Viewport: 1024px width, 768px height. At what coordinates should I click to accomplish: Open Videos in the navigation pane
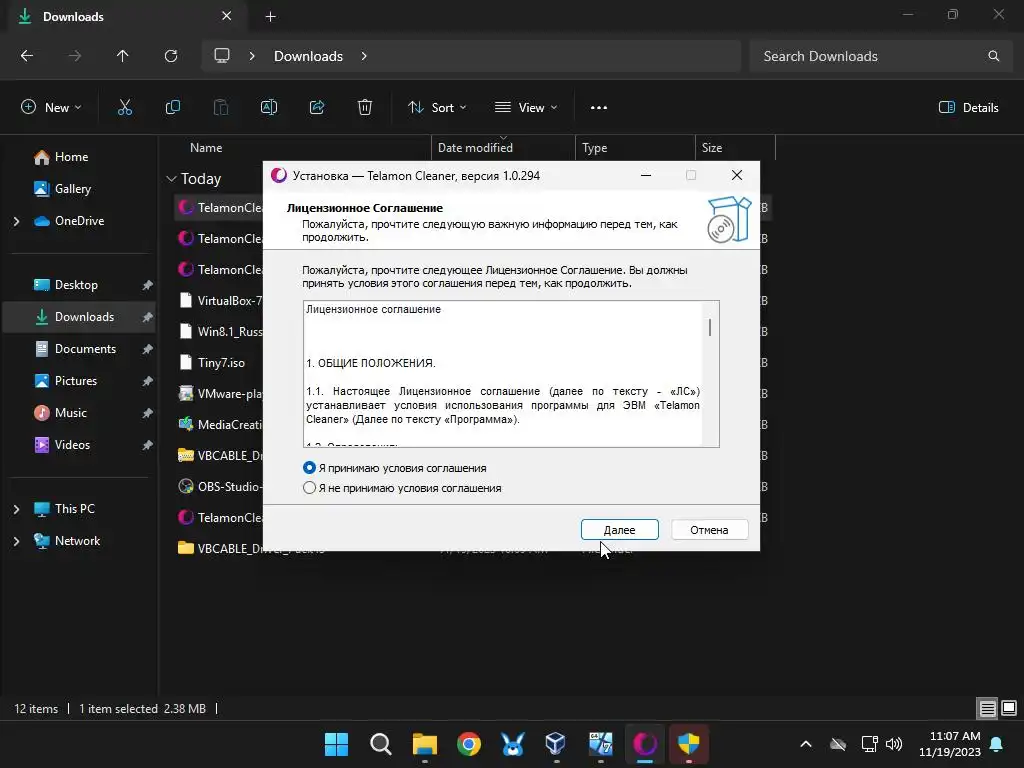72,445
